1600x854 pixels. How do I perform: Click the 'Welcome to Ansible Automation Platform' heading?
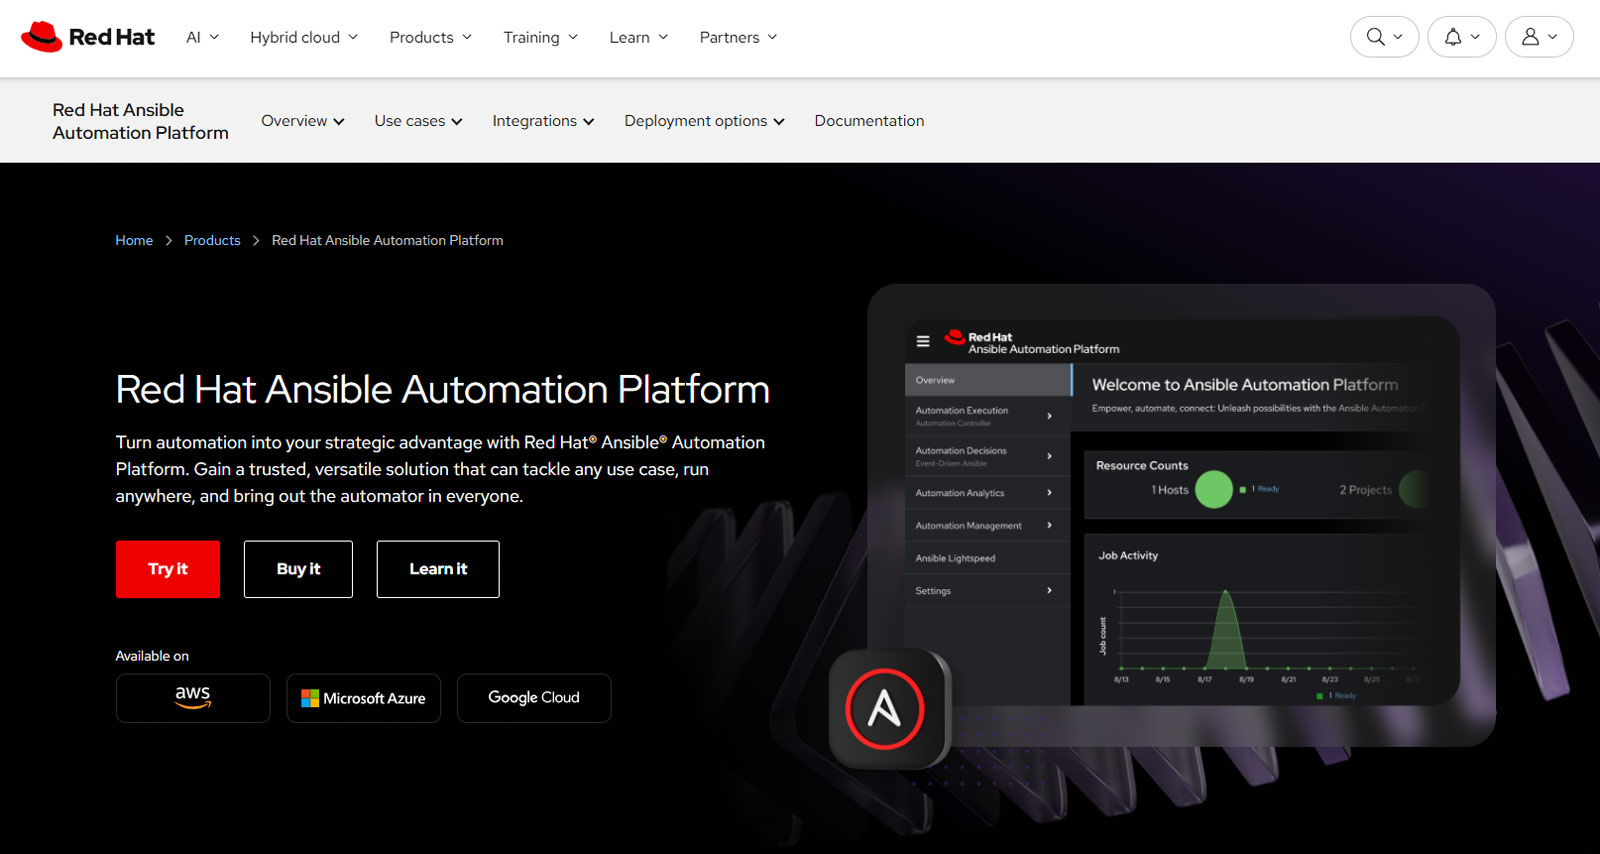1245,384
